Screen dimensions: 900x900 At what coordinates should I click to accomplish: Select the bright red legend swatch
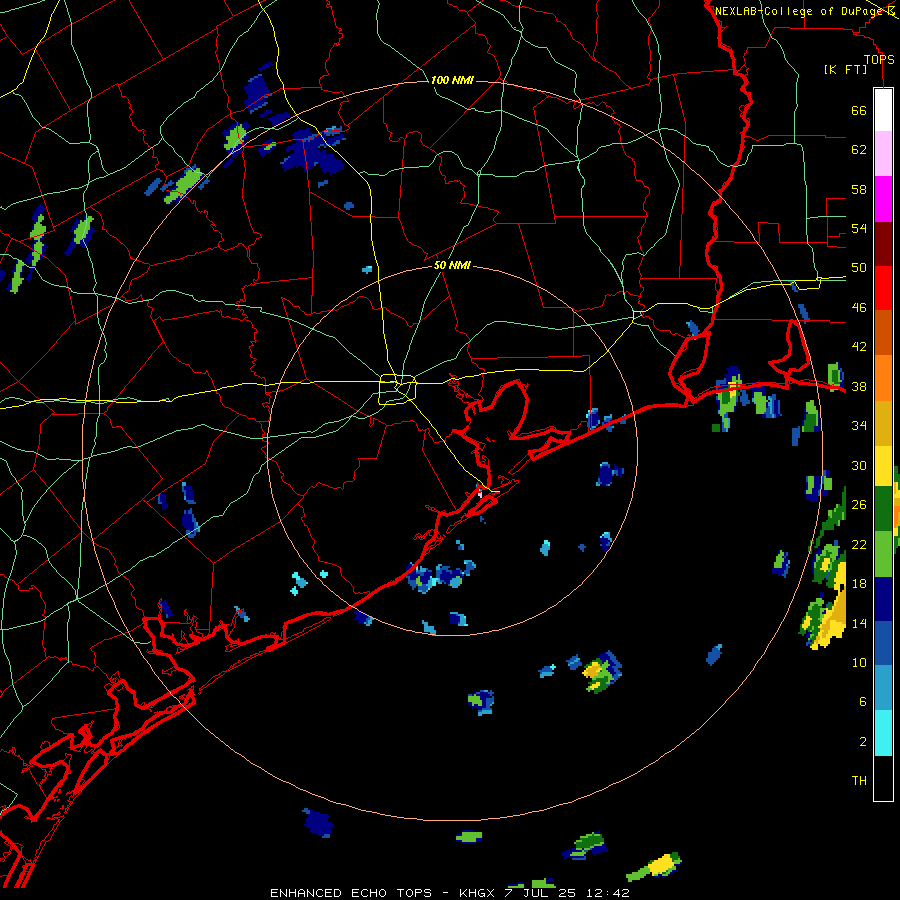(x=883, y=288)
